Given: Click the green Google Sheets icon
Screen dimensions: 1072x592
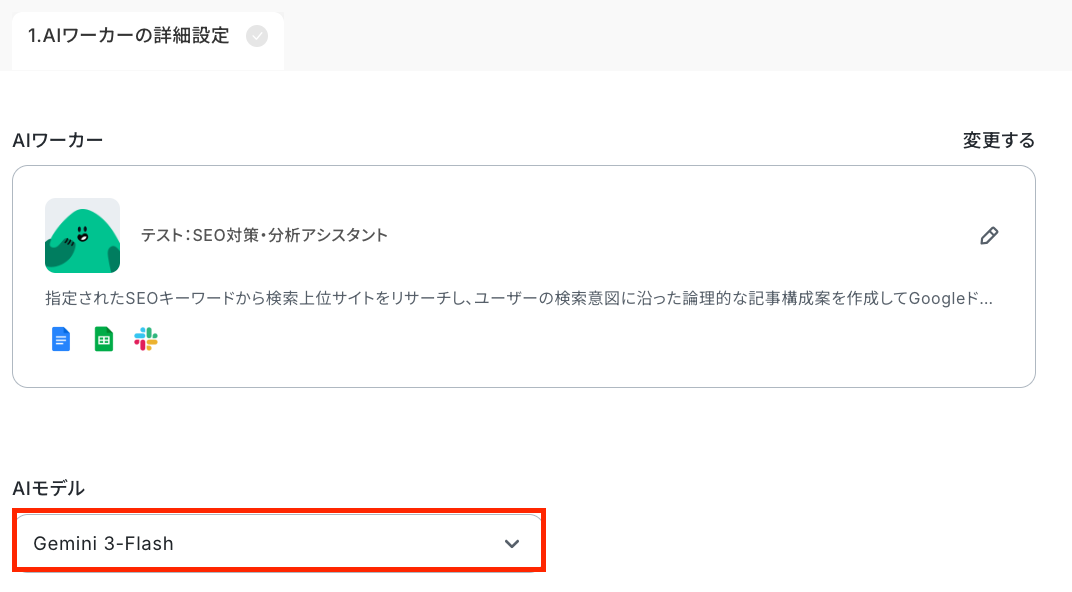Looking at the screenshot, I should point(103,339).
